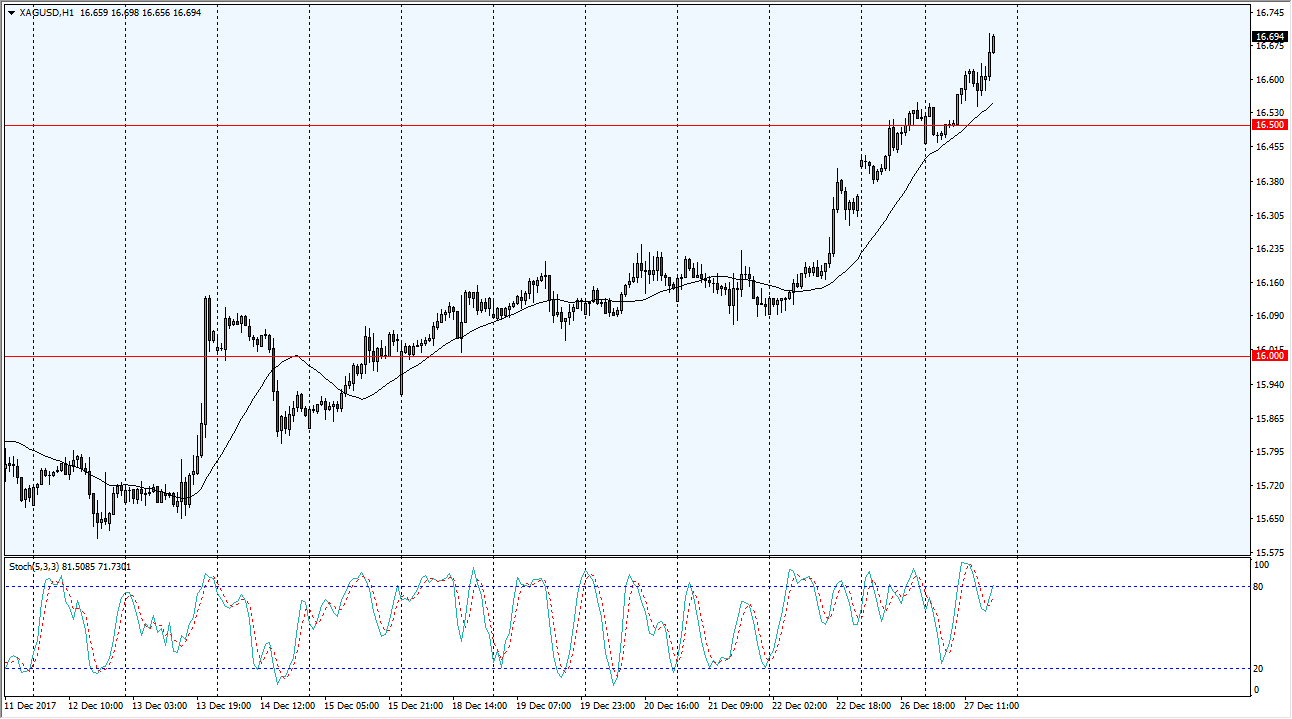
Task: Click the red horizontal line at 16.000
Action: pyautogui.click(x=600, y=356)
